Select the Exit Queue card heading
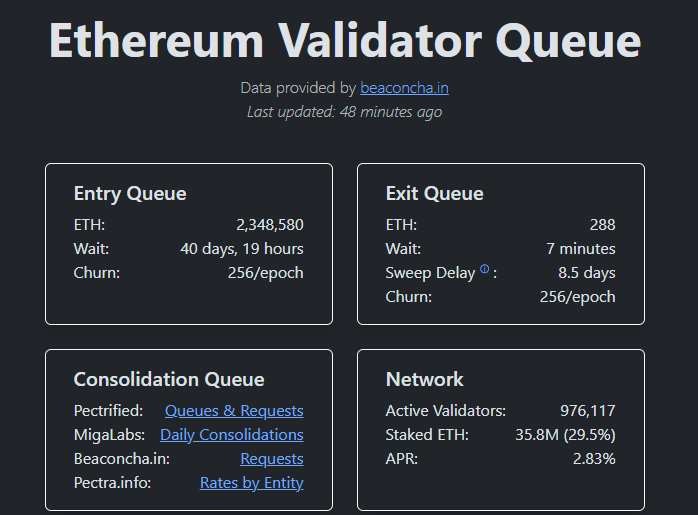698x515 pixels. pyautogui.click(x=434, y=194)
